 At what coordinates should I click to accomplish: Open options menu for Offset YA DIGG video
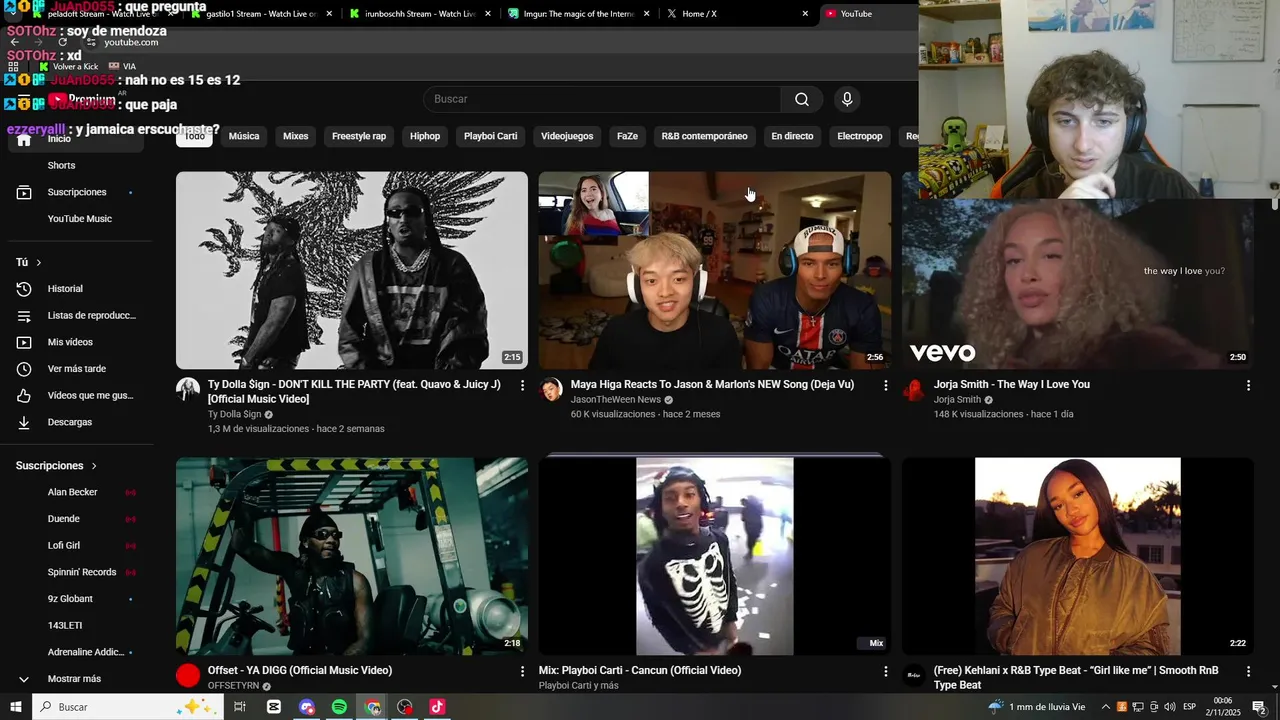click(522, 671)
